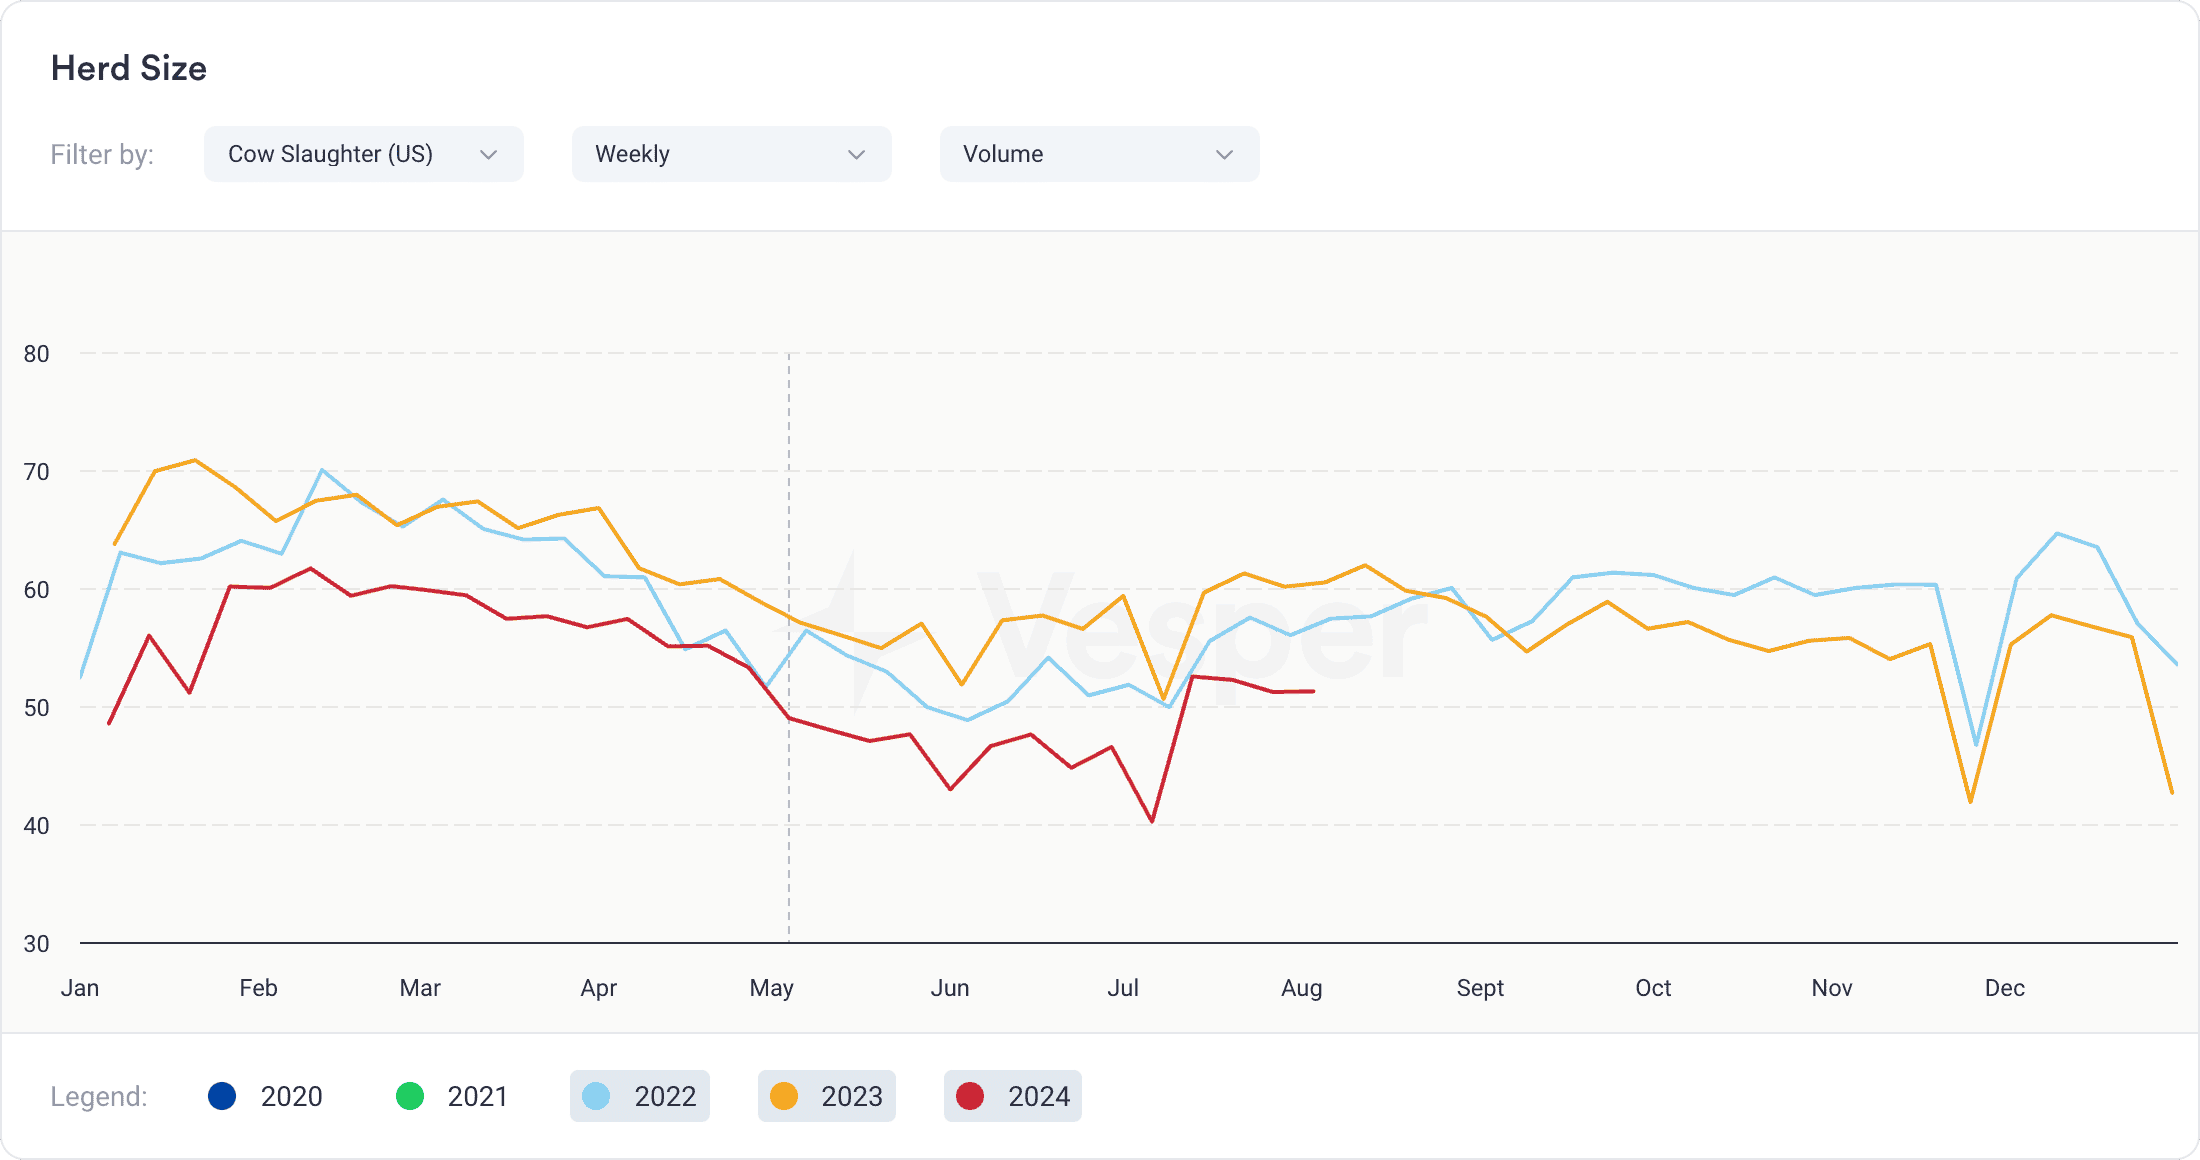This screenshot has width=2200, height=1160.
Task: Open the Weekly frequency dropdown
Action: click(x=731, y=154)
